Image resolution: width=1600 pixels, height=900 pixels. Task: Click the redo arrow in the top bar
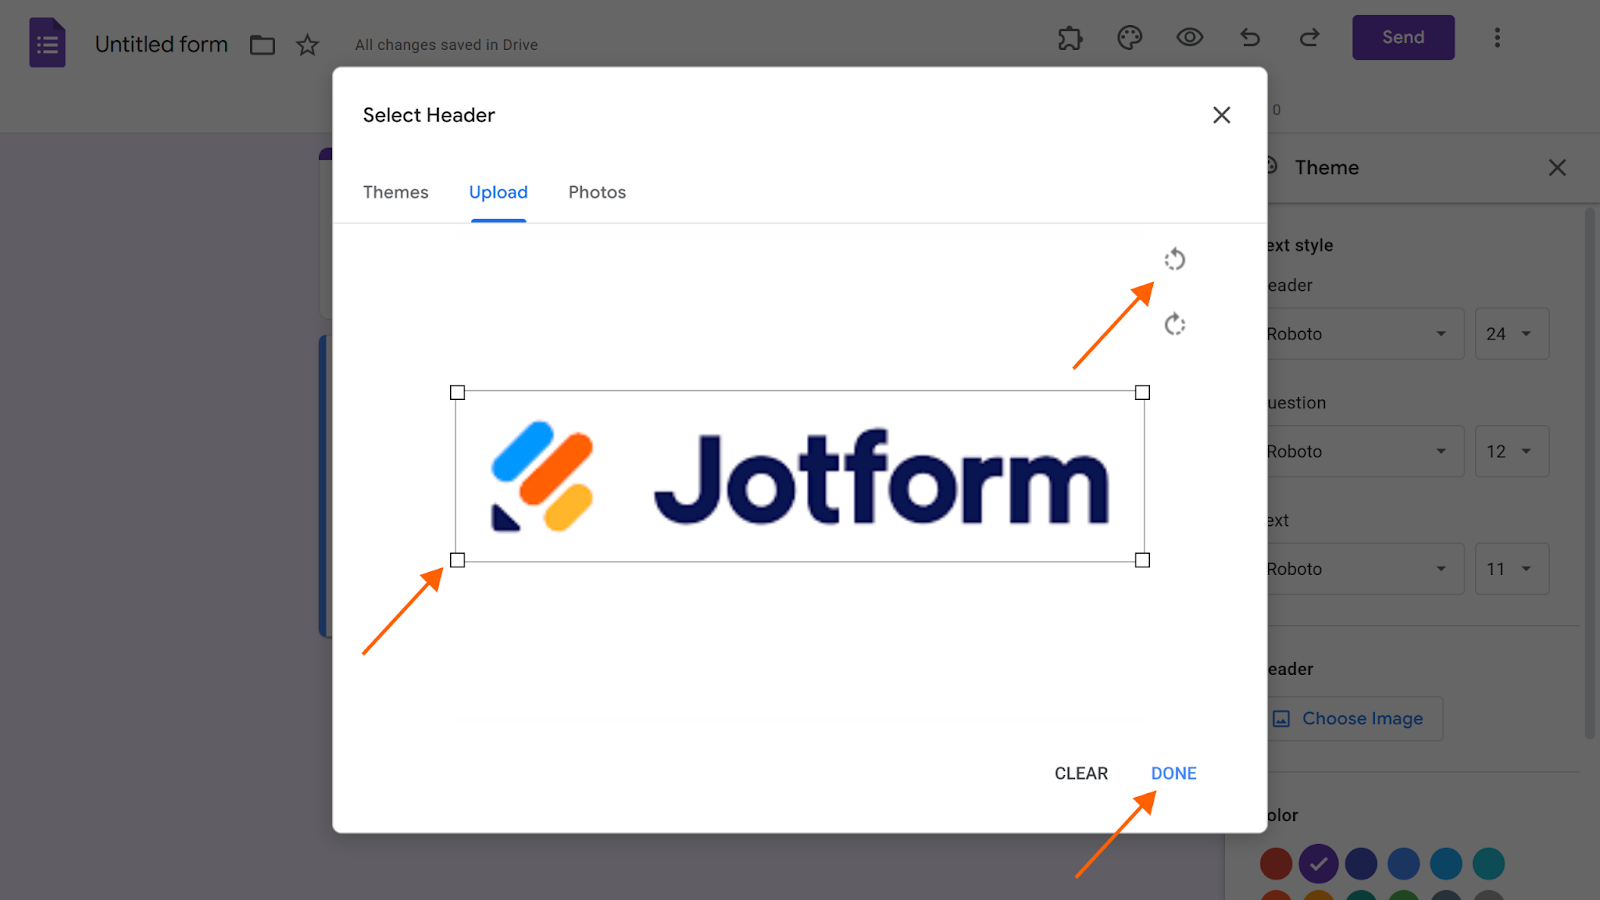click(x=1310, y=38)
